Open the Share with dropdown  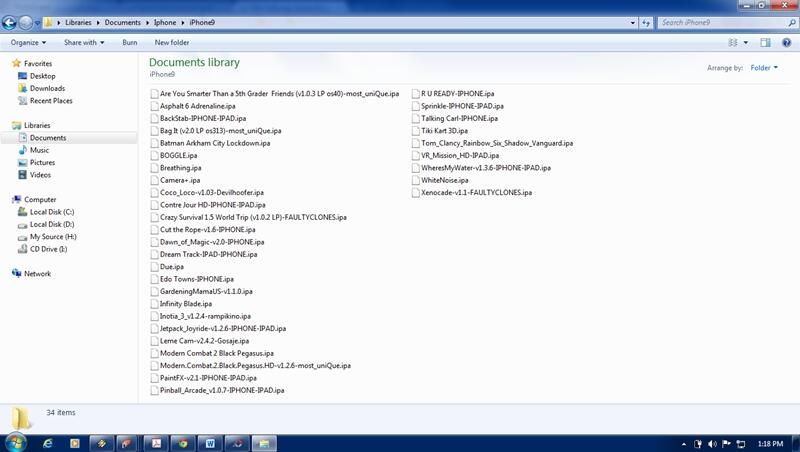pos(84,42)
